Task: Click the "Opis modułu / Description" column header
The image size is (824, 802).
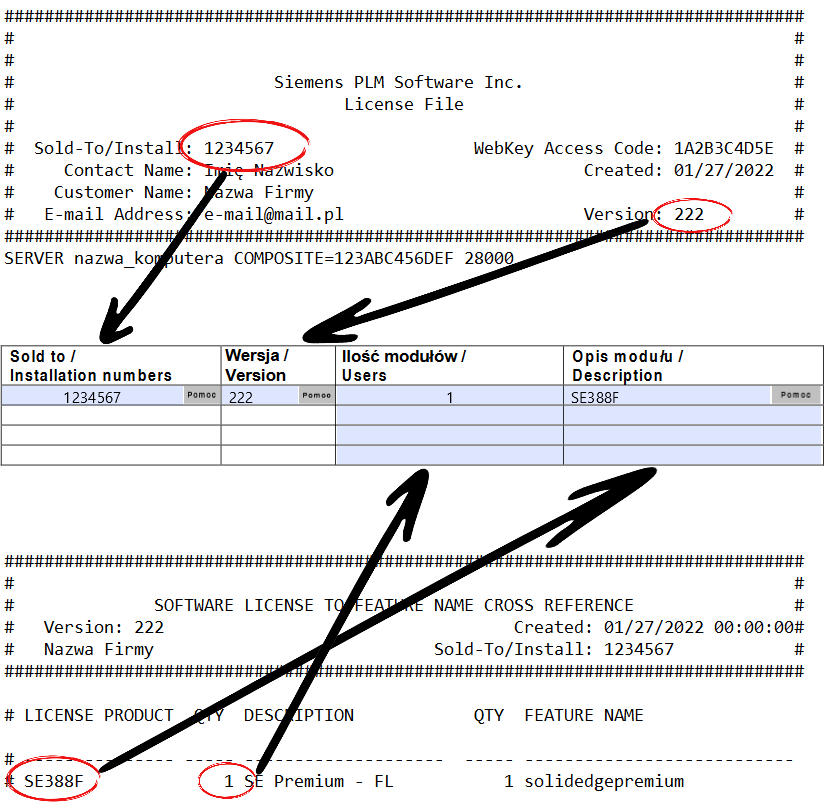Action: pos(693,366)
